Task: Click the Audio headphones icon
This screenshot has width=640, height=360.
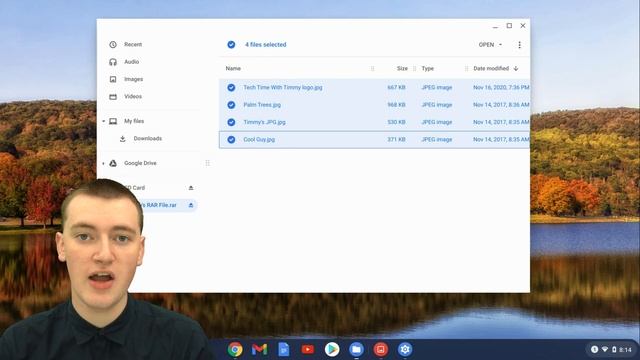Action: click(113, 62)
